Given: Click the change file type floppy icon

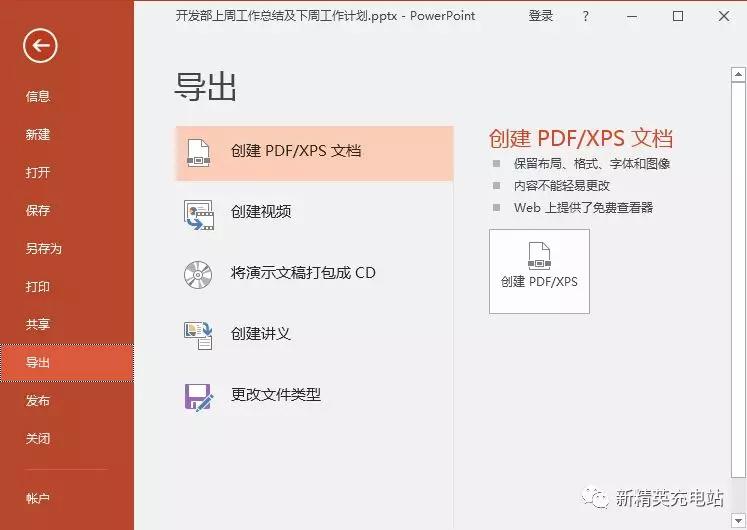Looking at the screenshot, I should (198, 397).
